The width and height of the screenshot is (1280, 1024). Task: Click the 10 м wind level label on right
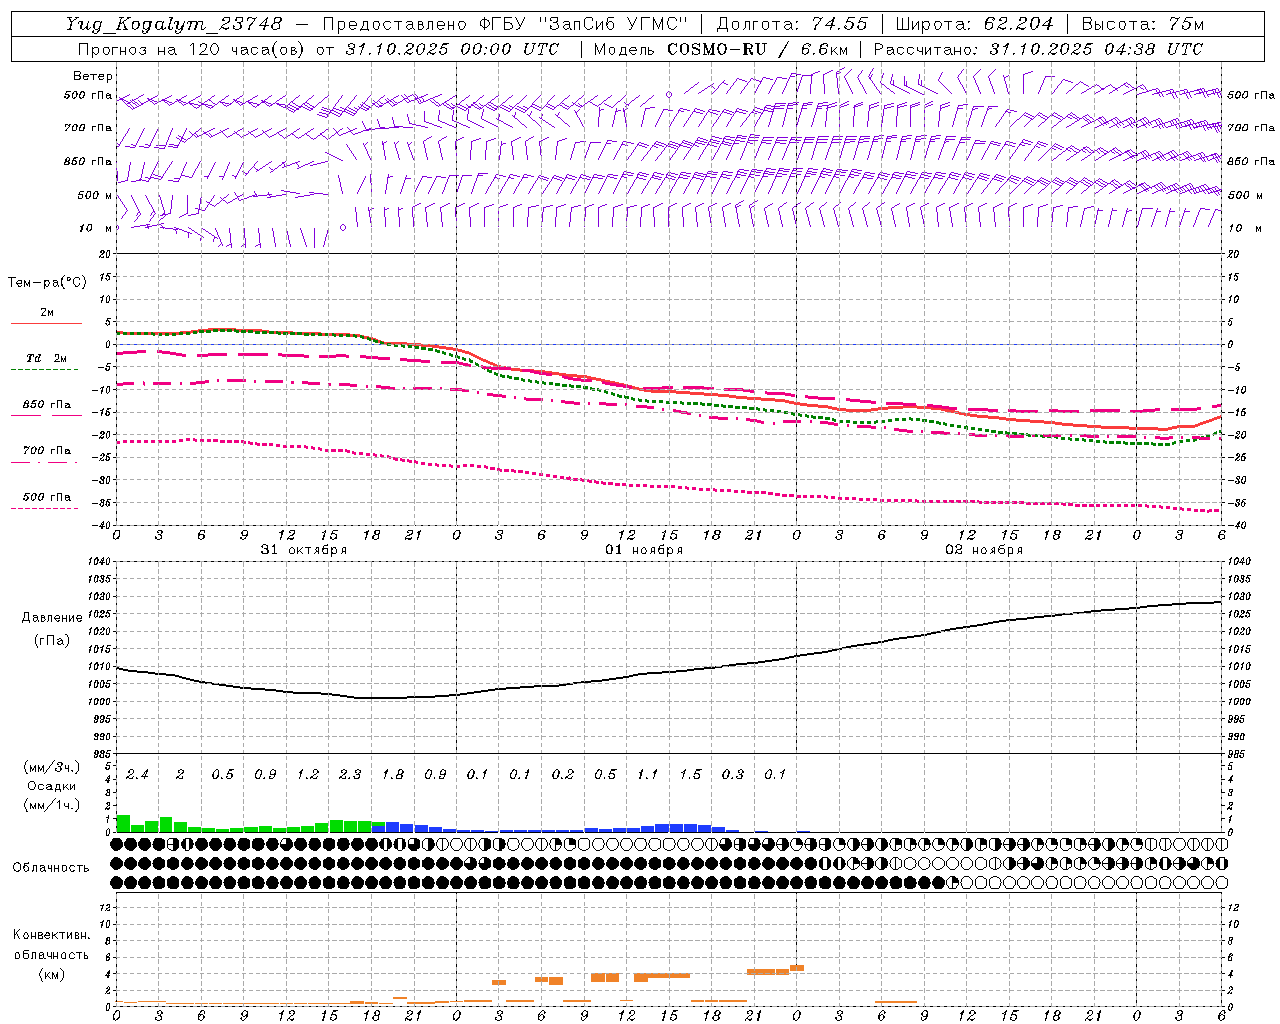pyautogui.click(x=1244, y=228)
